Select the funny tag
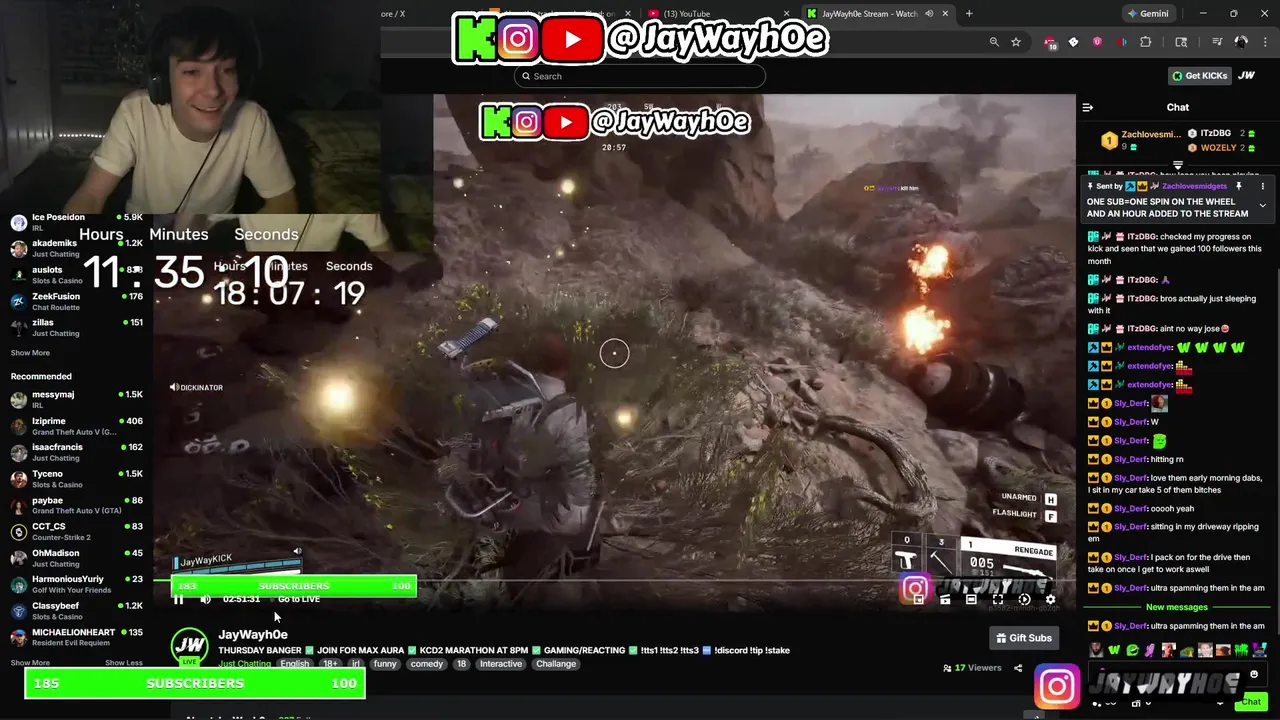The width and height of the screenshot is (1280, 720). (385, 664)
